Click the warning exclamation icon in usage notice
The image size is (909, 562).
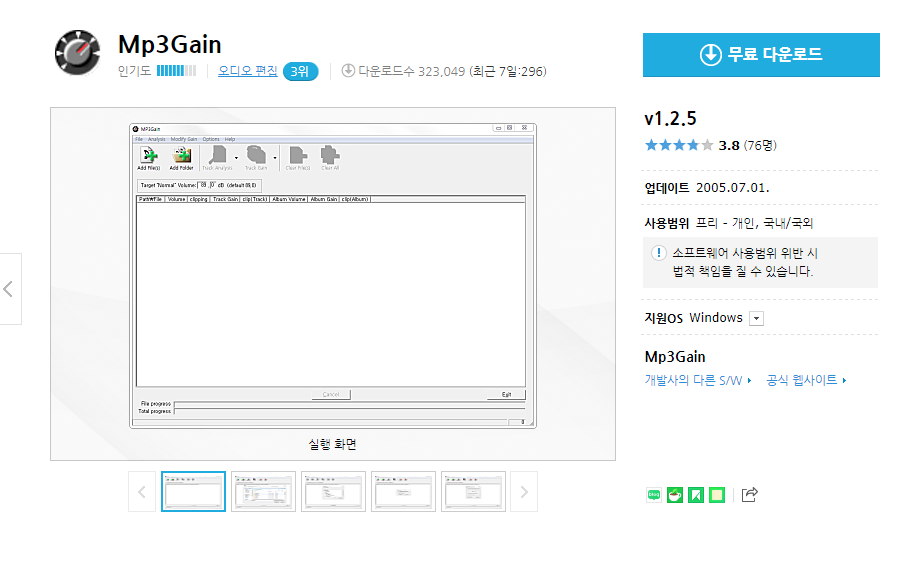659,253
